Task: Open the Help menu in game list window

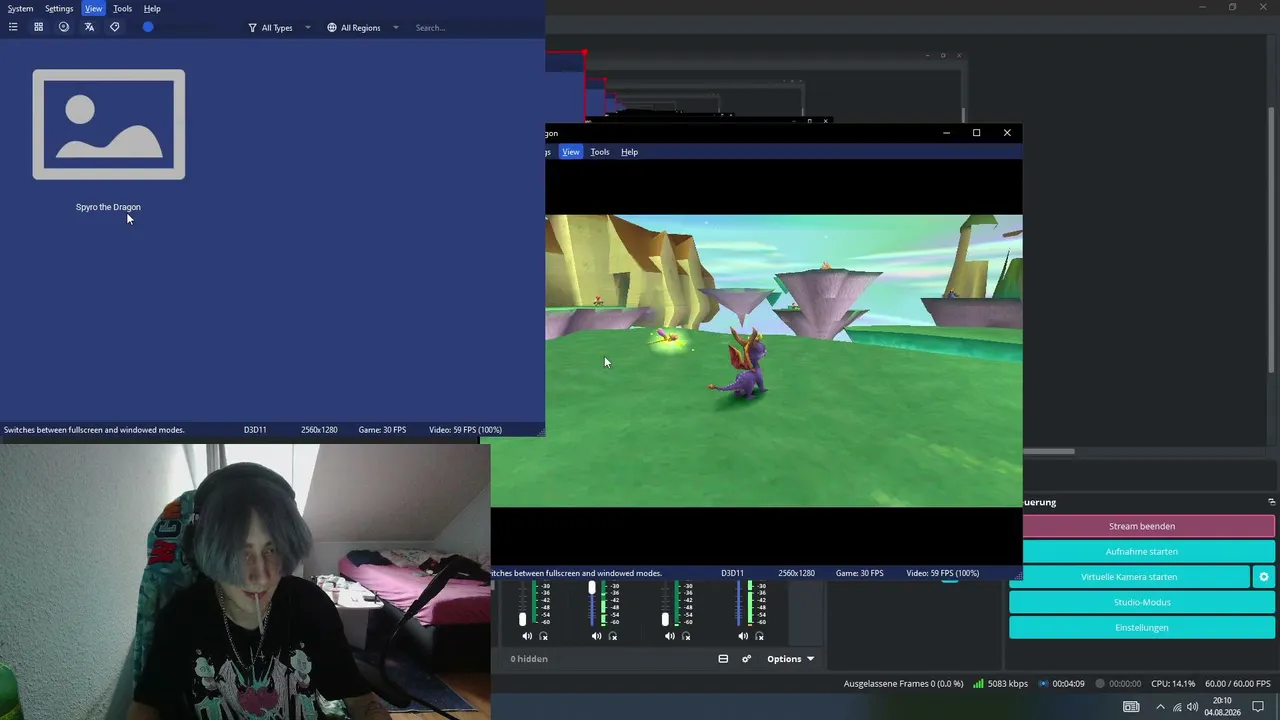Action: [152, 8]
